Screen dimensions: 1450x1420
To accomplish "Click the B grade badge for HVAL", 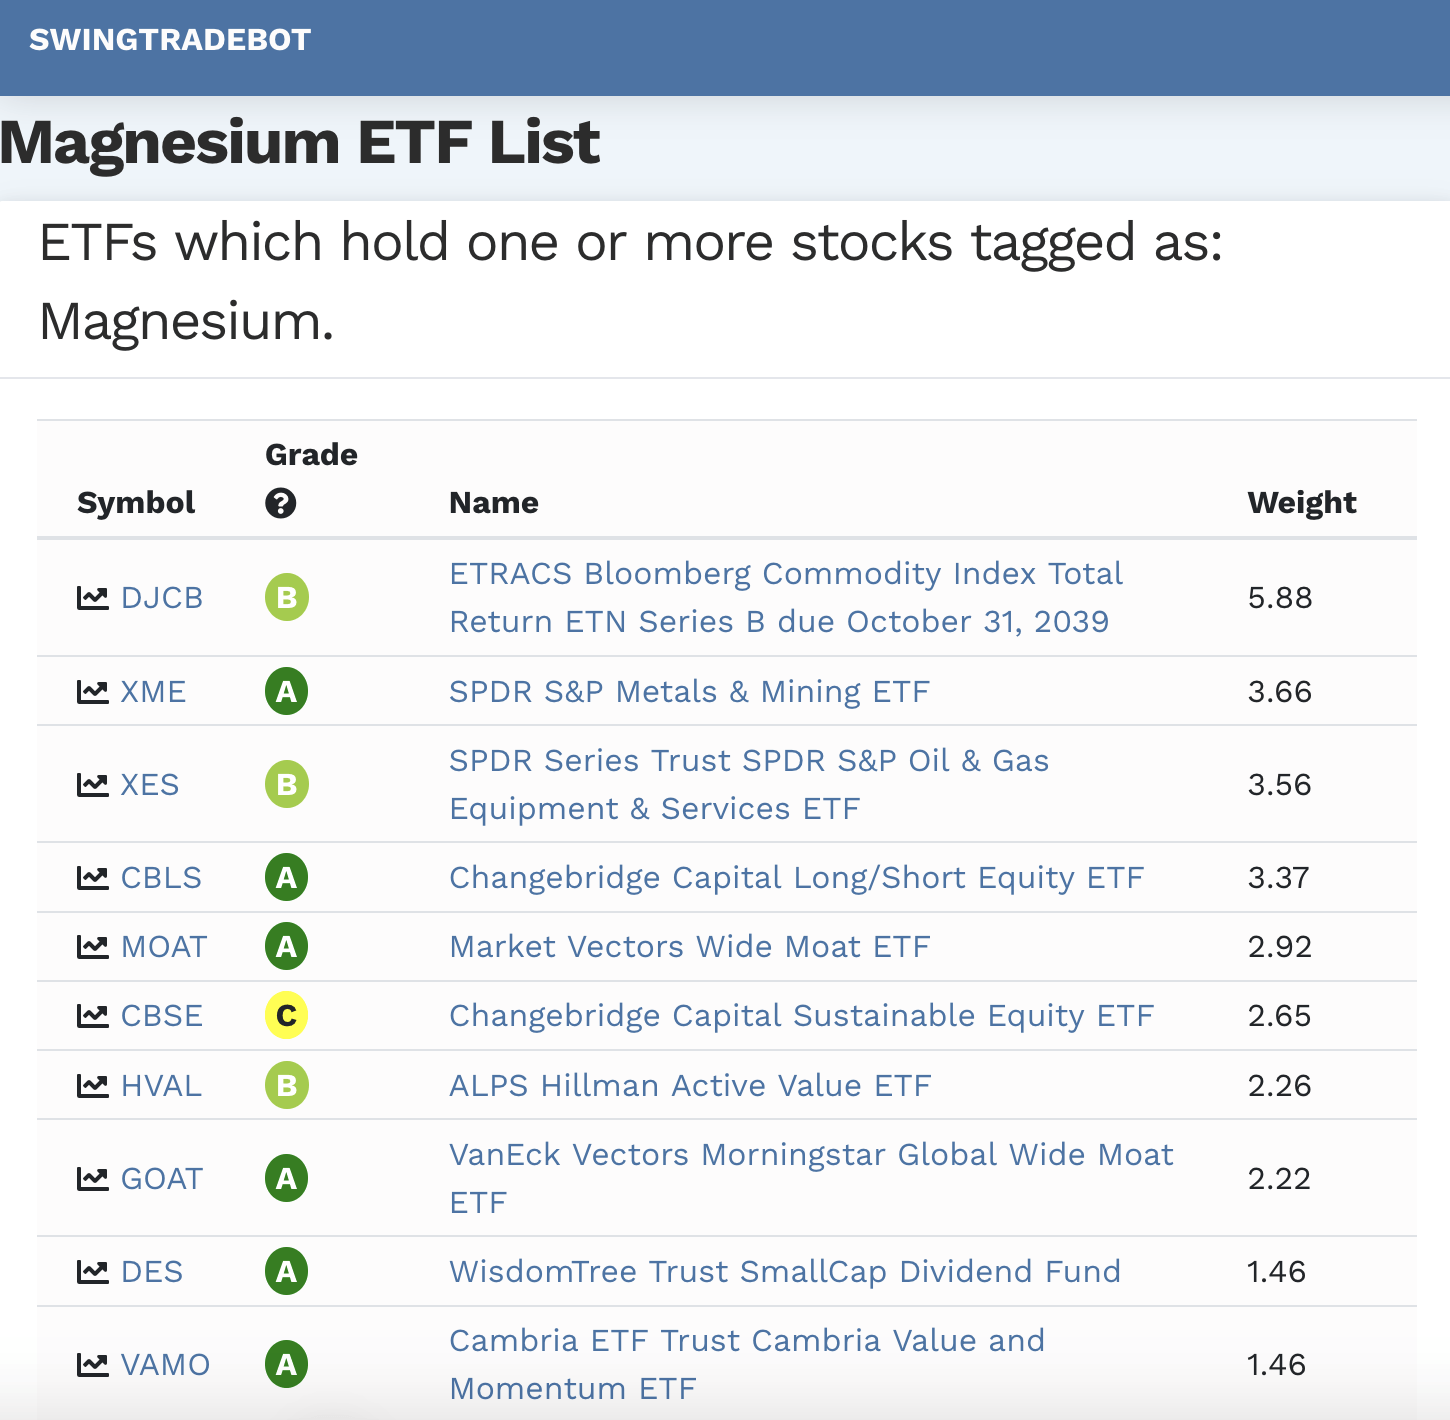I will coord(287,1086).
